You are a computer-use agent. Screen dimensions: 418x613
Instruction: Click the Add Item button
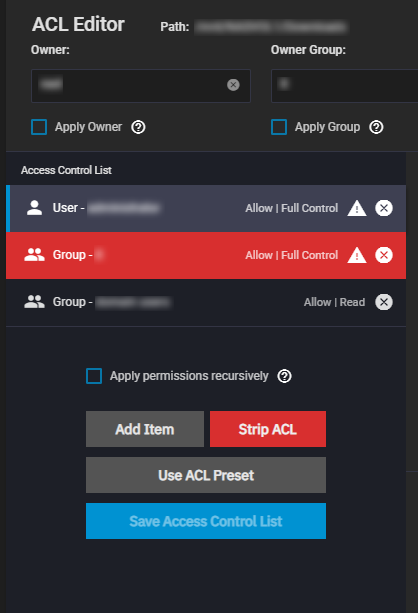pyautogui.click(x=145, y=429)
